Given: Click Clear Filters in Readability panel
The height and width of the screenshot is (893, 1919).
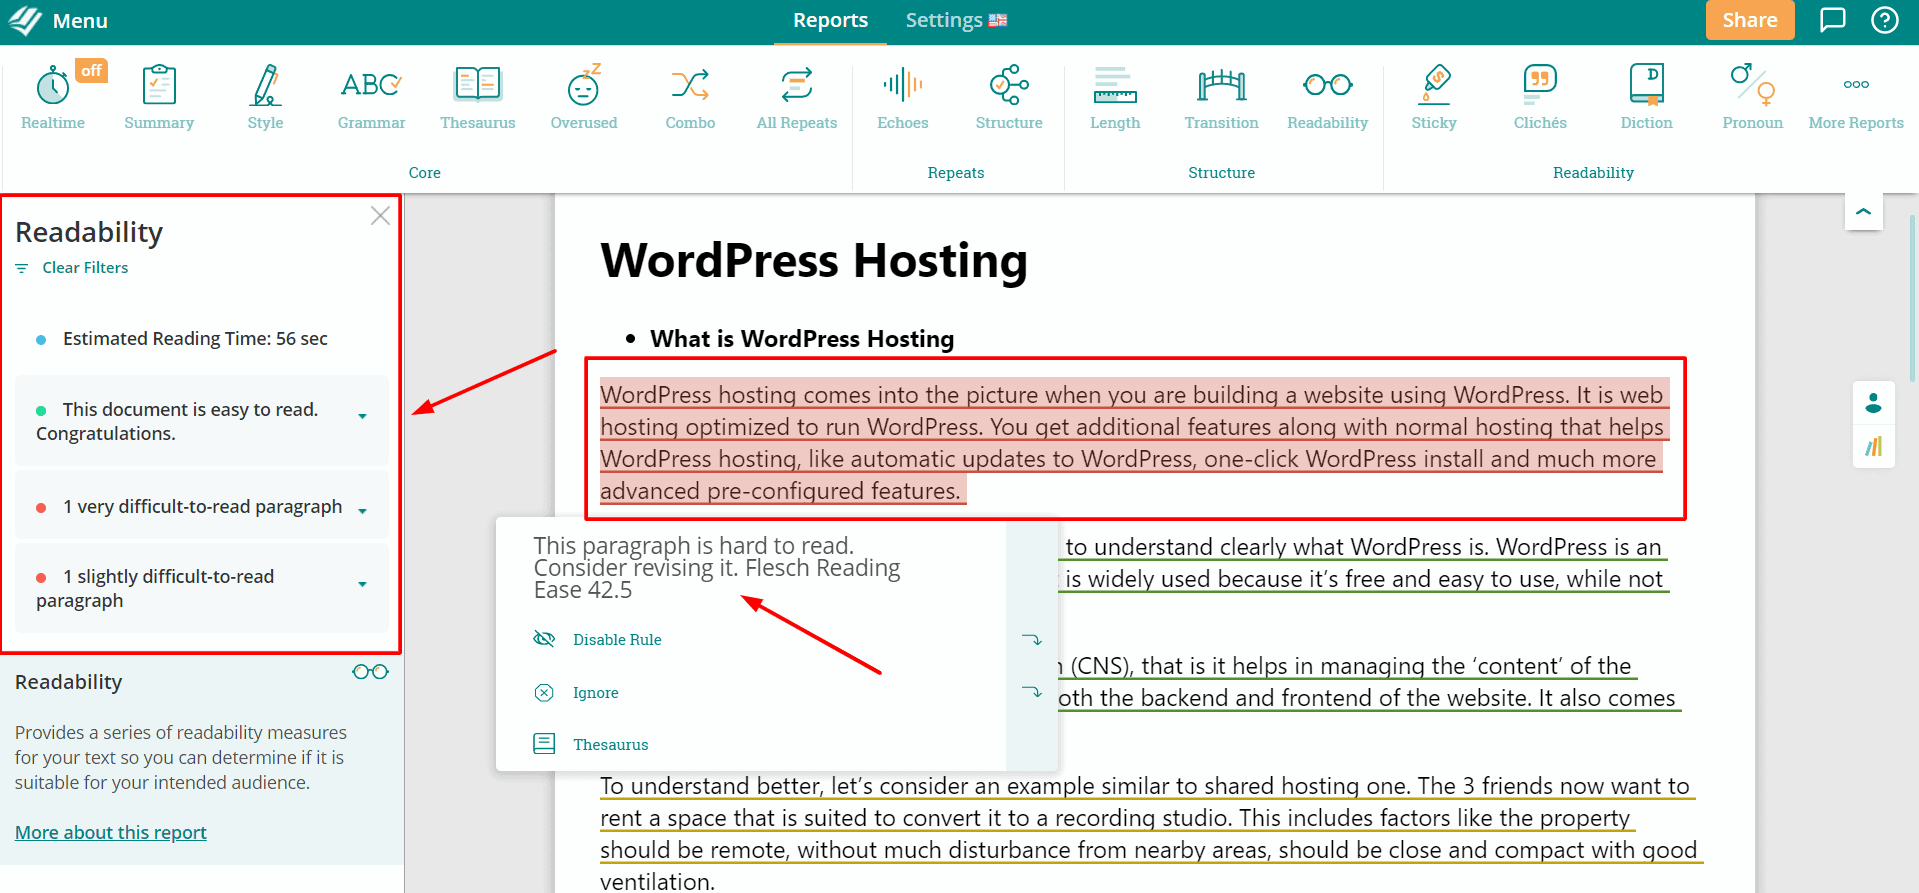Looking at the screenshot, I should [85, 268].
